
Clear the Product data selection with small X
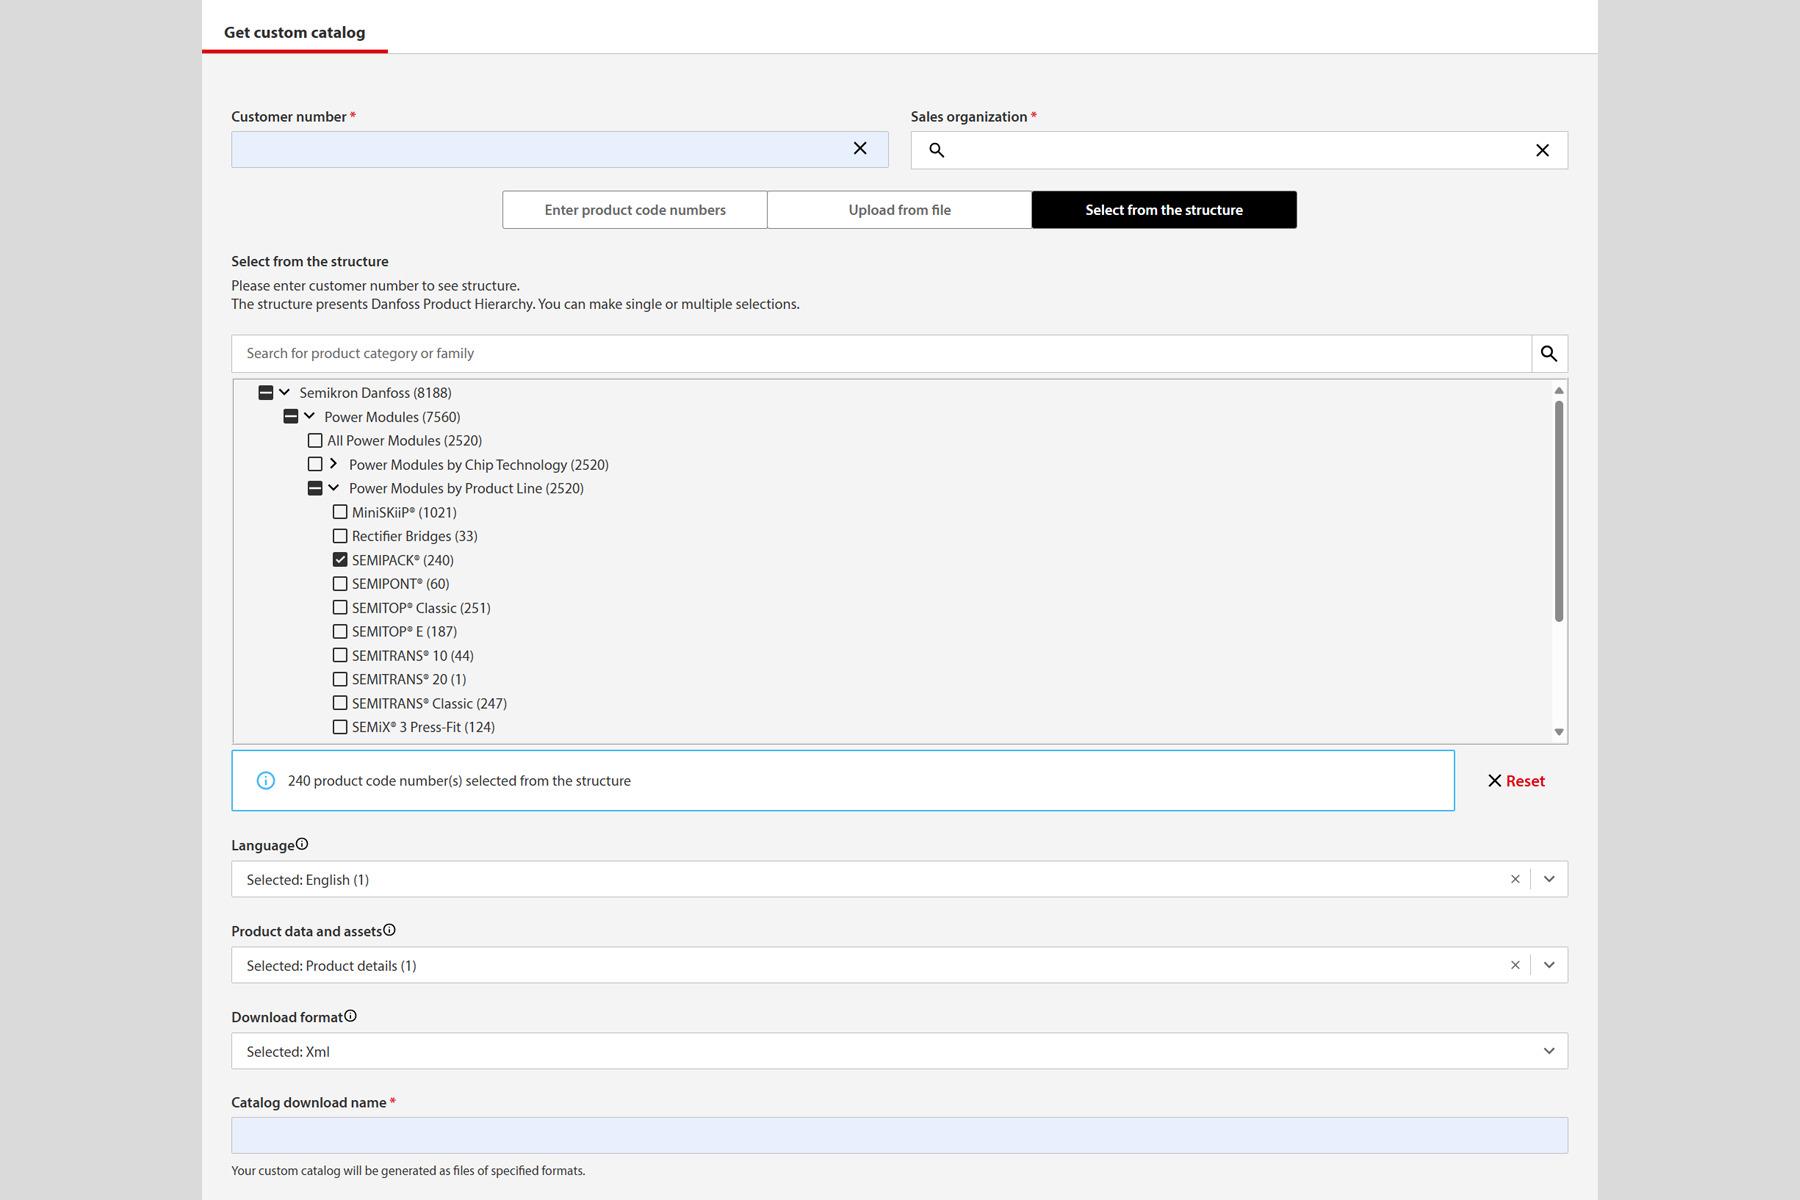point(1515,965)
